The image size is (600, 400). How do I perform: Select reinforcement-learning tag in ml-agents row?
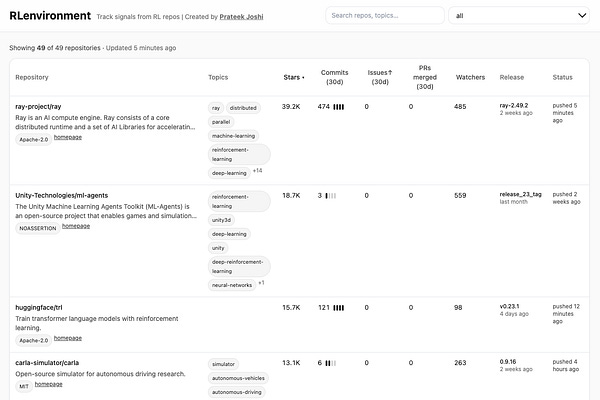(x=239, y=201)
